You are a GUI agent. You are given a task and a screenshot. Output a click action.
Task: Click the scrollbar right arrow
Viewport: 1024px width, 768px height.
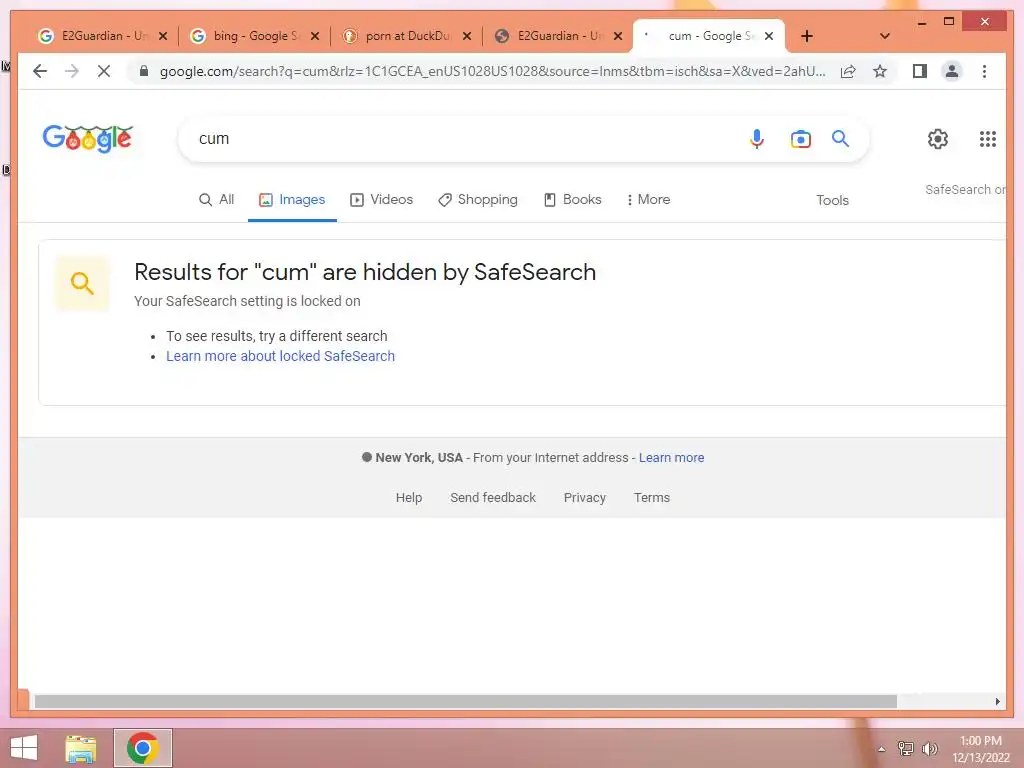point(997,701)
